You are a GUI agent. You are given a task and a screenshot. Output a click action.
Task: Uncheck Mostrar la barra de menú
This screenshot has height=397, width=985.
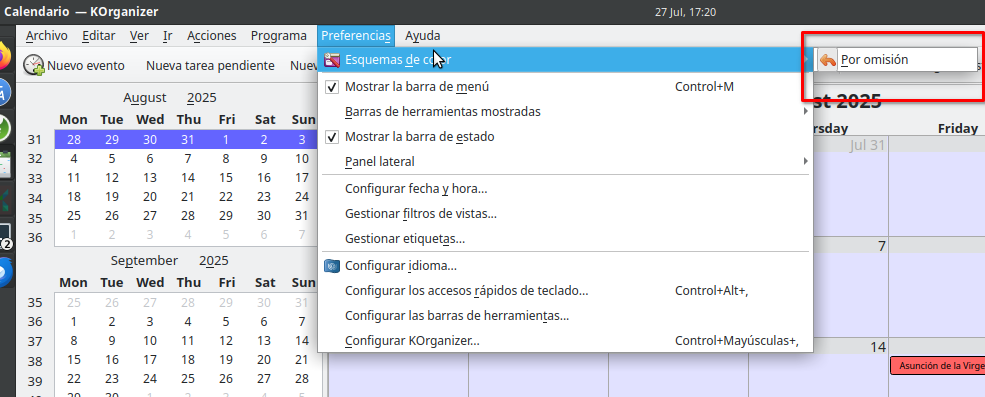(x=332, y=87)
